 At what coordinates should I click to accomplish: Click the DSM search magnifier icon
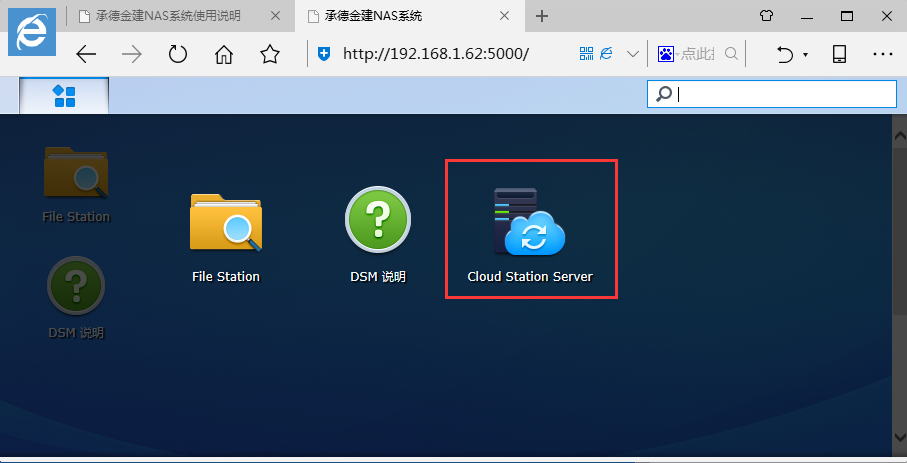(663, 94)
